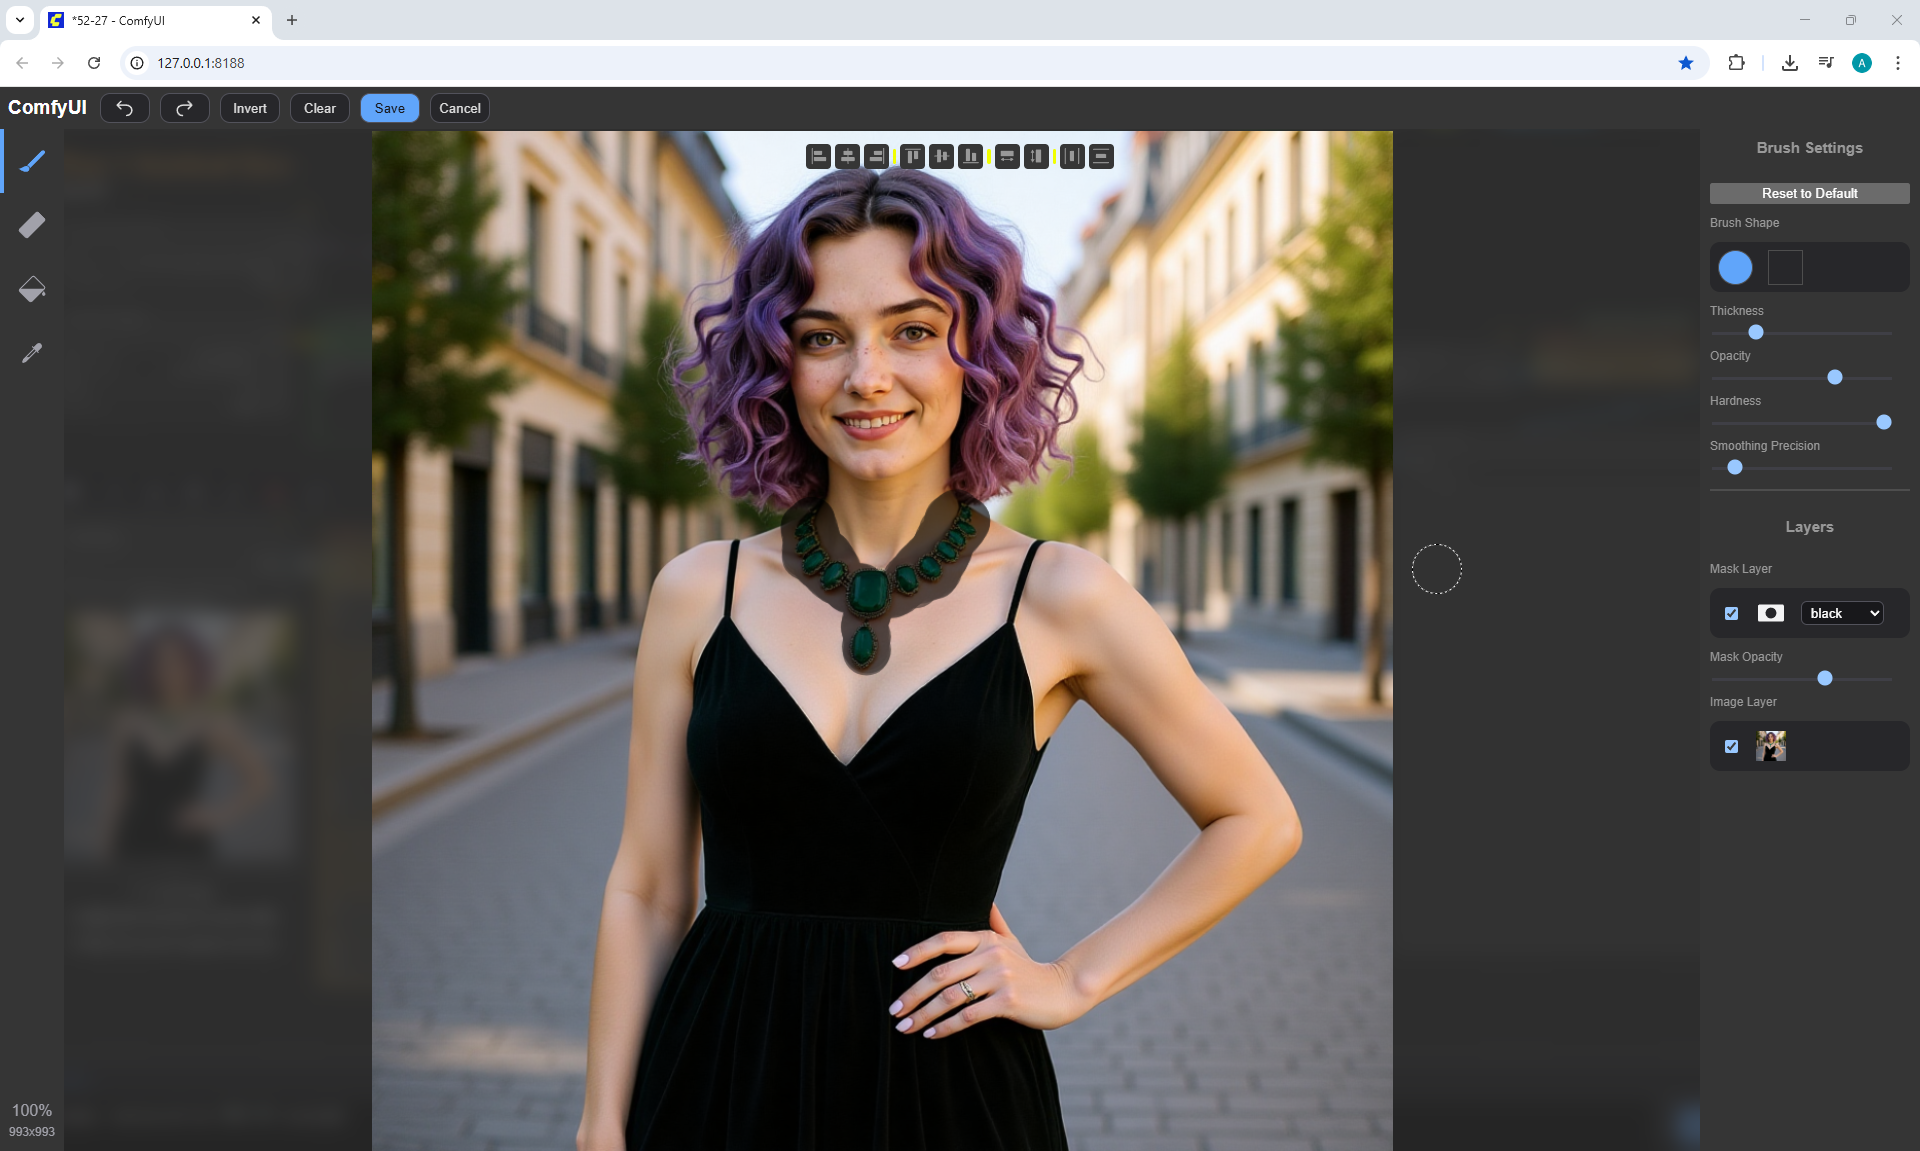Click the undo arrow button

(x=125, y=108)
